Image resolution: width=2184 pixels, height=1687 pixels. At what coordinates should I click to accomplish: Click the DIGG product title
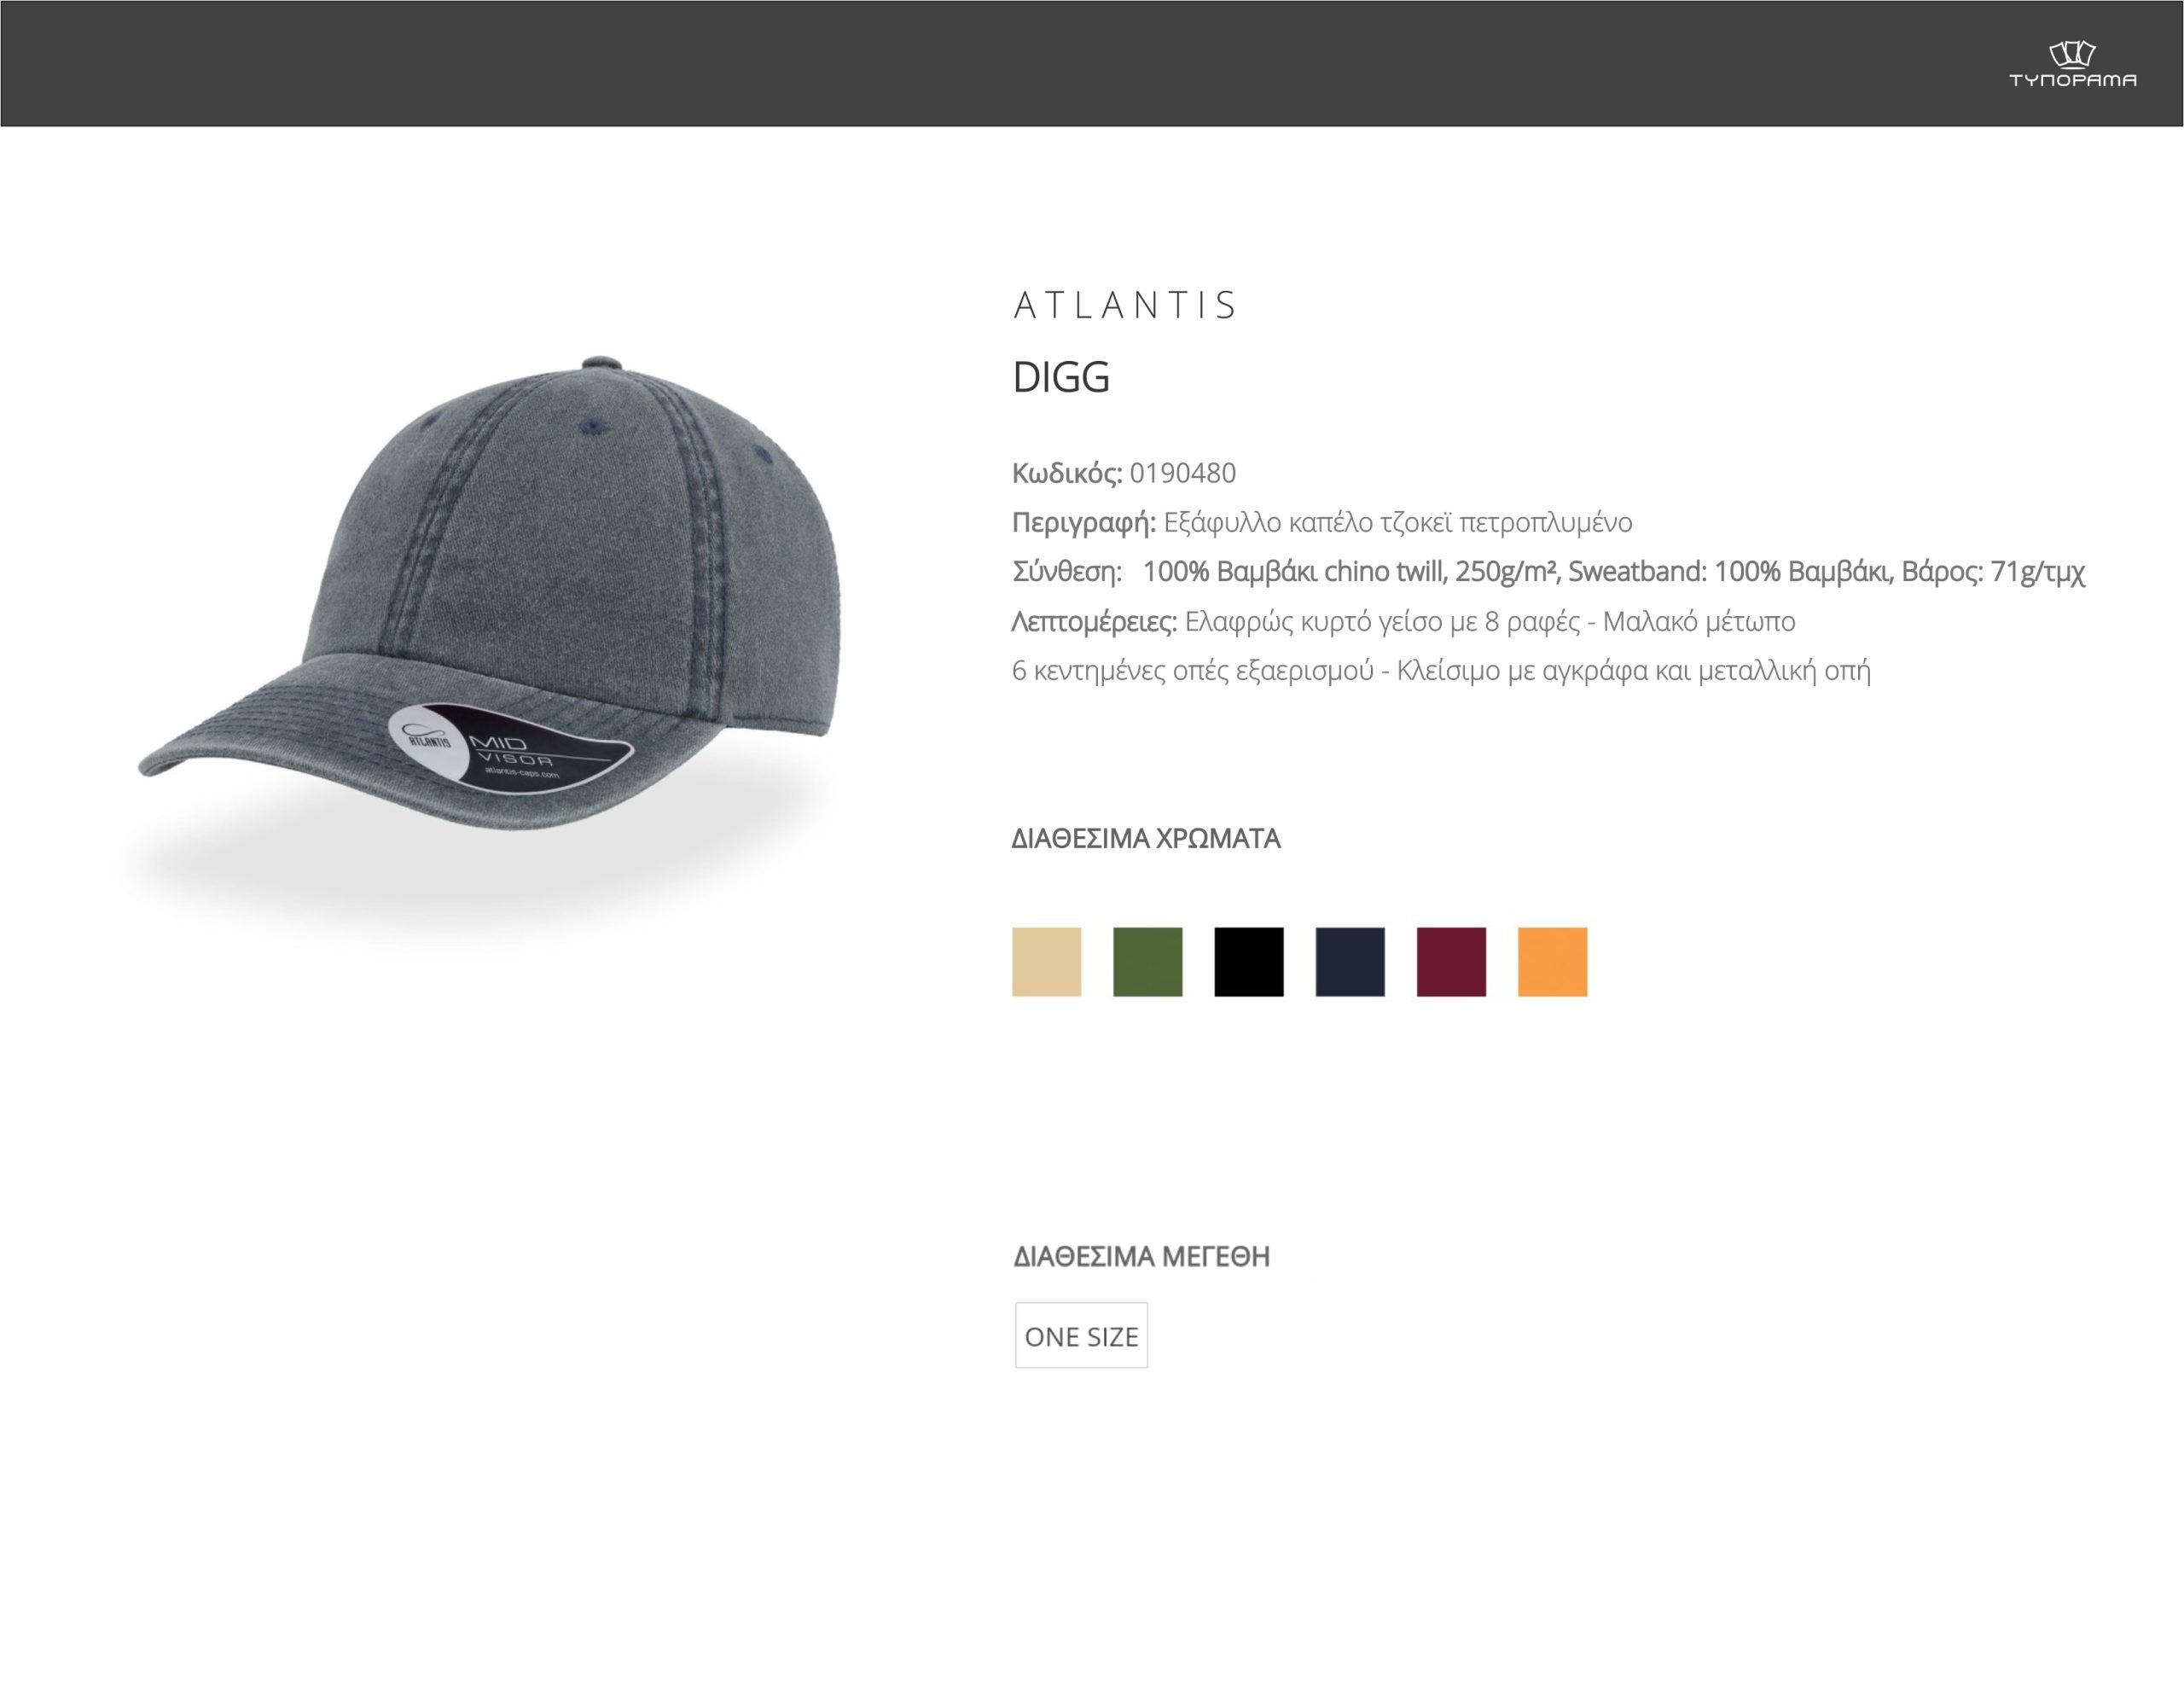pos(1061,377)
